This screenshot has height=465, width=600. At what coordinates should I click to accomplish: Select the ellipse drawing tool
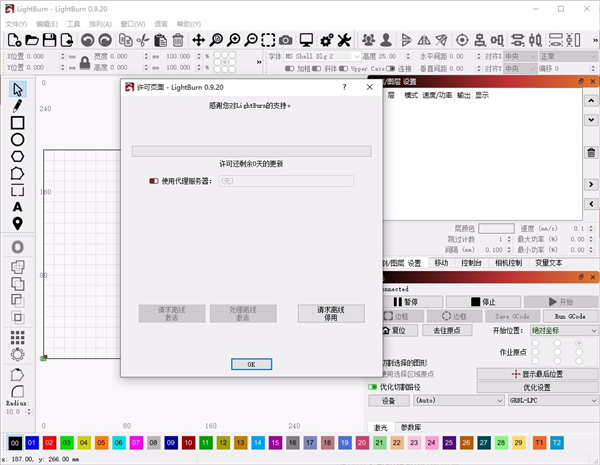pyautogui.click(x=17, y=140)
